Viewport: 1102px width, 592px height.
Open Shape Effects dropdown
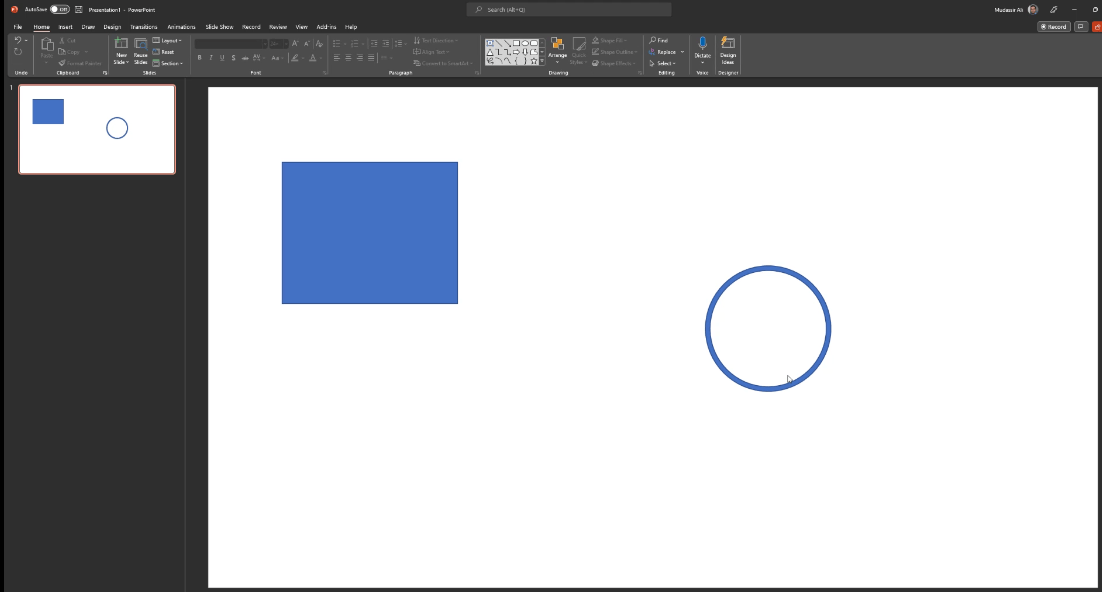click(614, 63)
